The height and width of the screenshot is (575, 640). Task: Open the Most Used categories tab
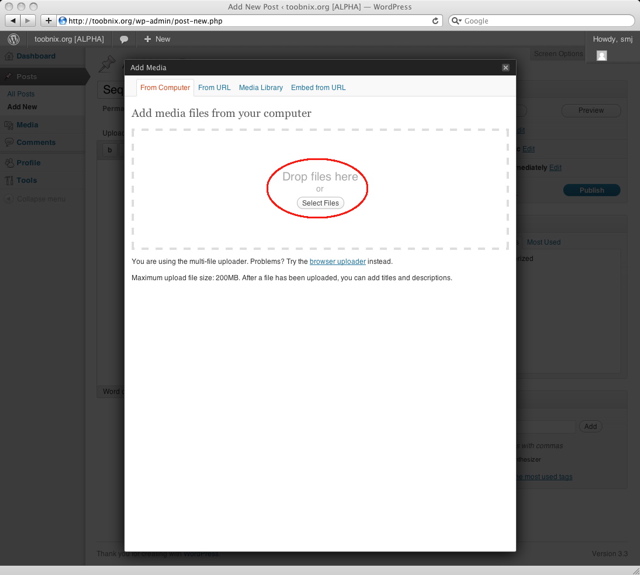543,242
